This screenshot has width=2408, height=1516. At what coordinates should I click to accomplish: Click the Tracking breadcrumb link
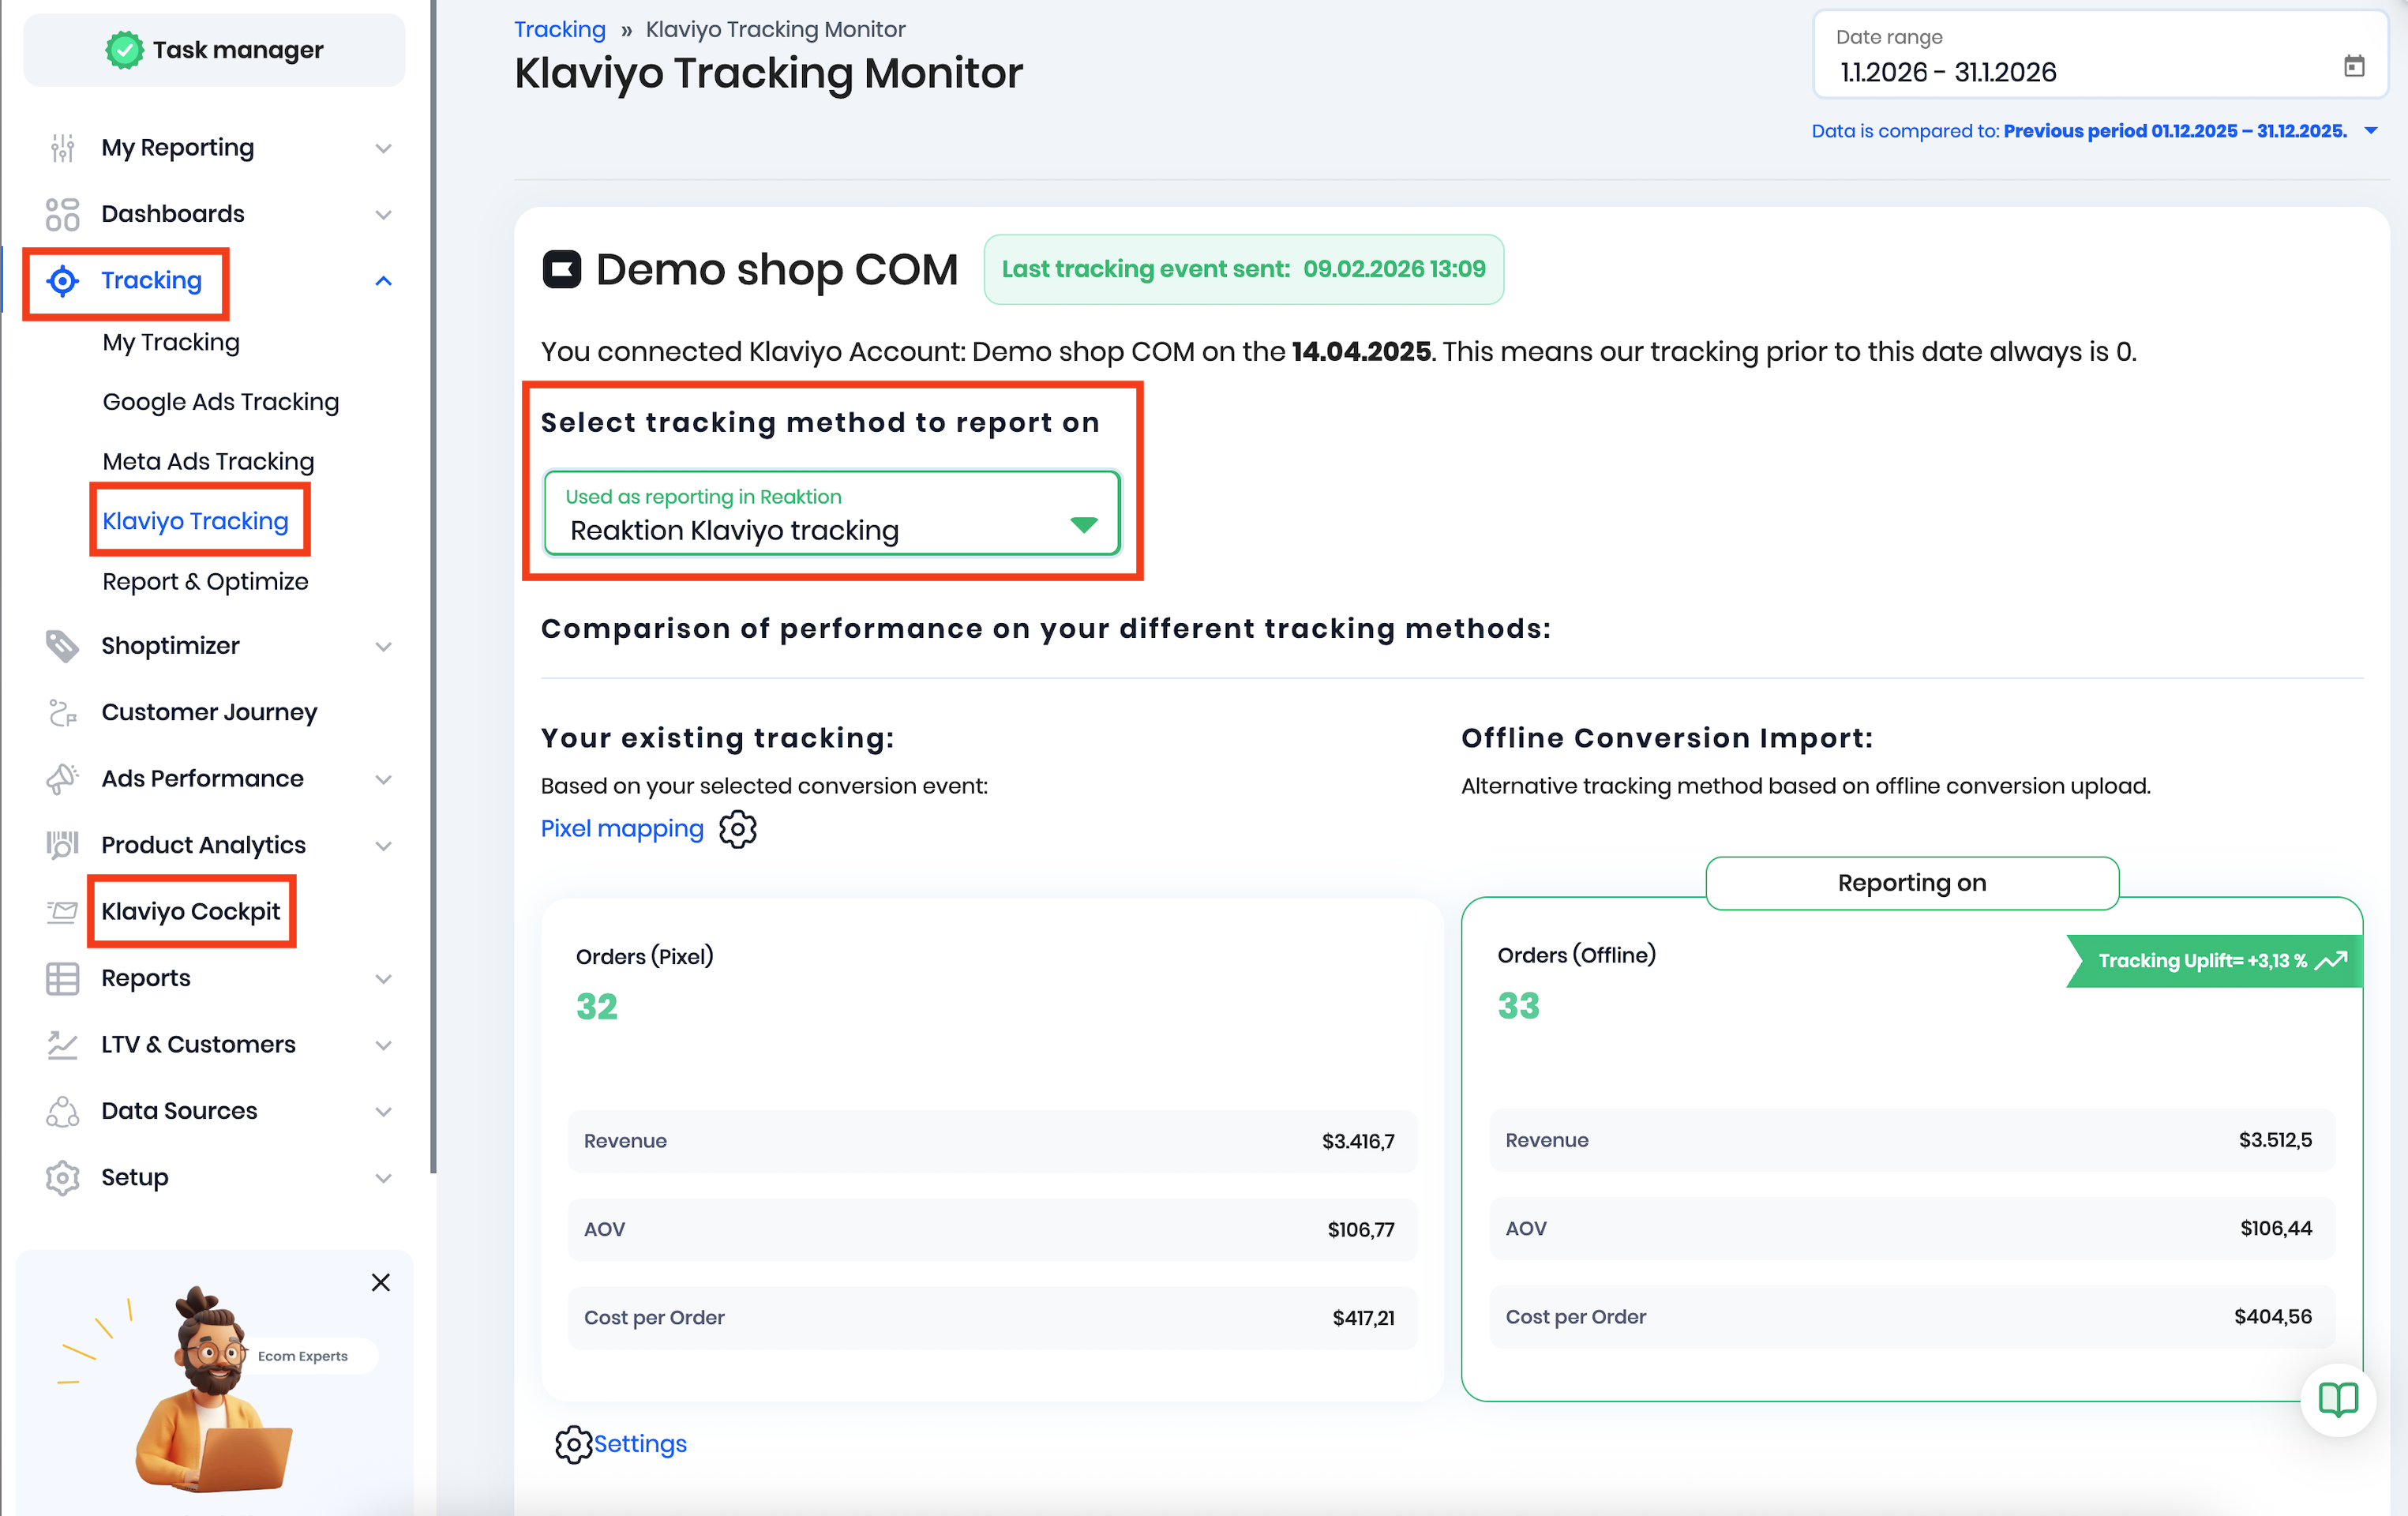point(559,29)
